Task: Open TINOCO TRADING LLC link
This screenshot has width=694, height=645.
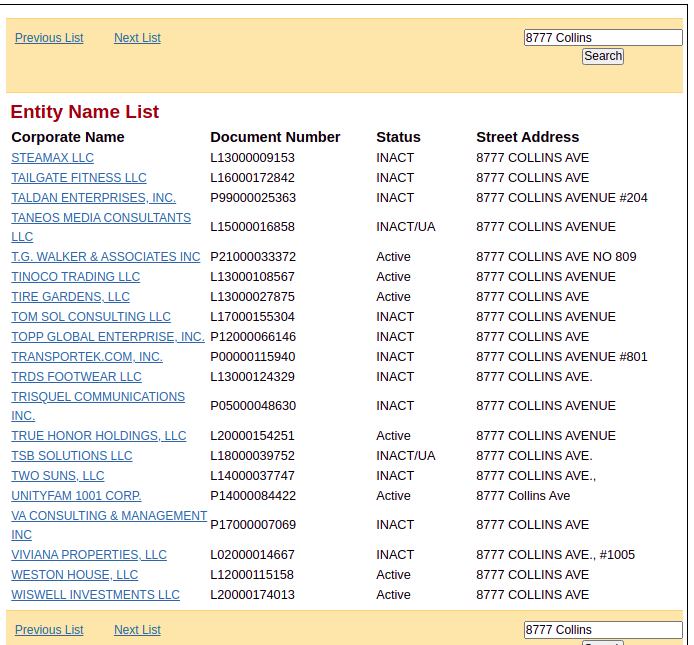Action: [x=76, y=277]
